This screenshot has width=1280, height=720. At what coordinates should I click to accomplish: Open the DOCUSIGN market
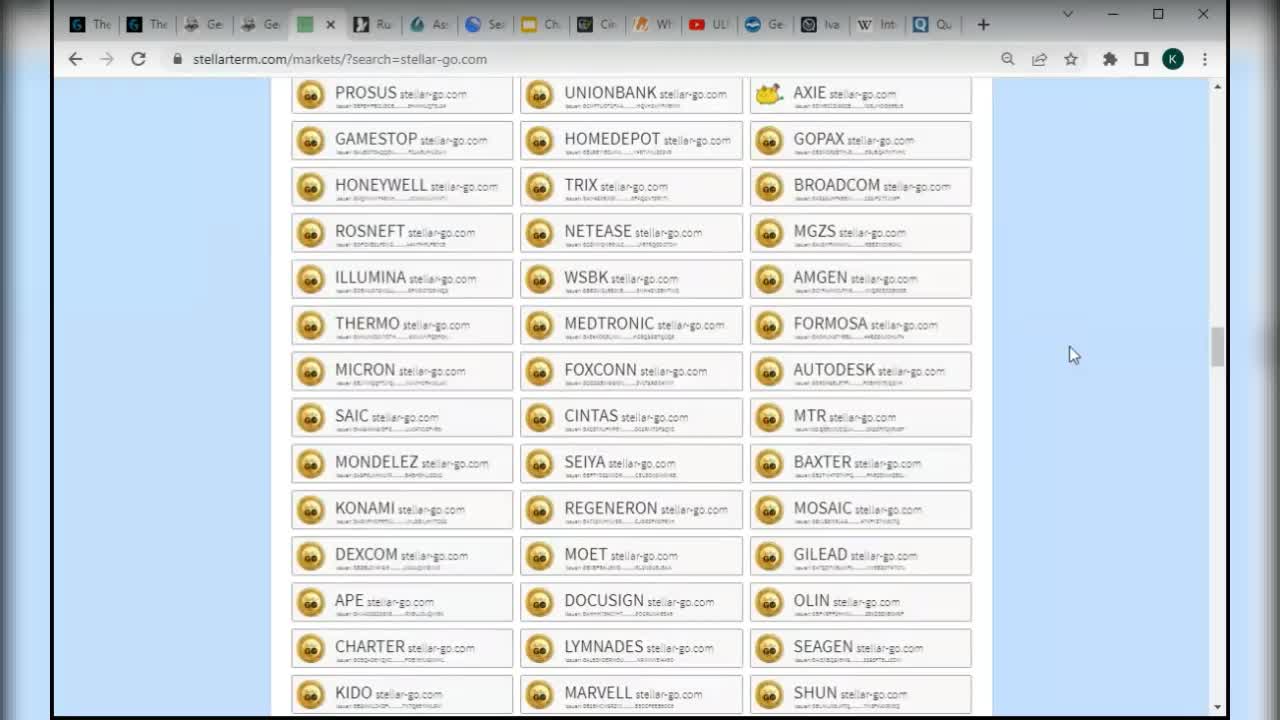coord(631,602)
